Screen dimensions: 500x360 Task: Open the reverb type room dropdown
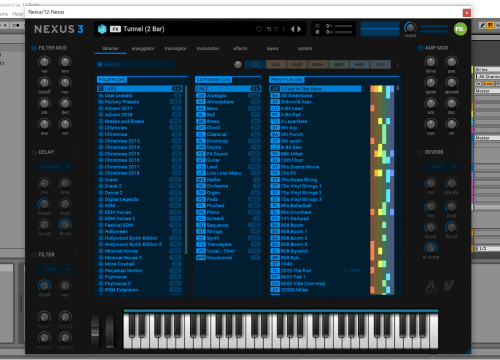441,166
